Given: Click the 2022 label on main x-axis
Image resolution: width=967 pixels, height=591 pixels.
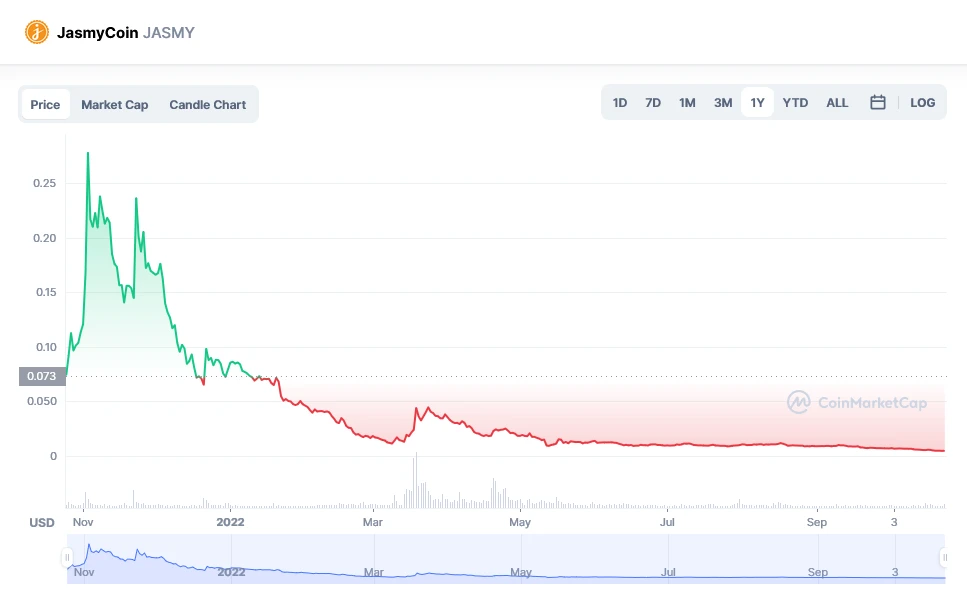Looking at the screenshot, I should (x=230, y=522).
